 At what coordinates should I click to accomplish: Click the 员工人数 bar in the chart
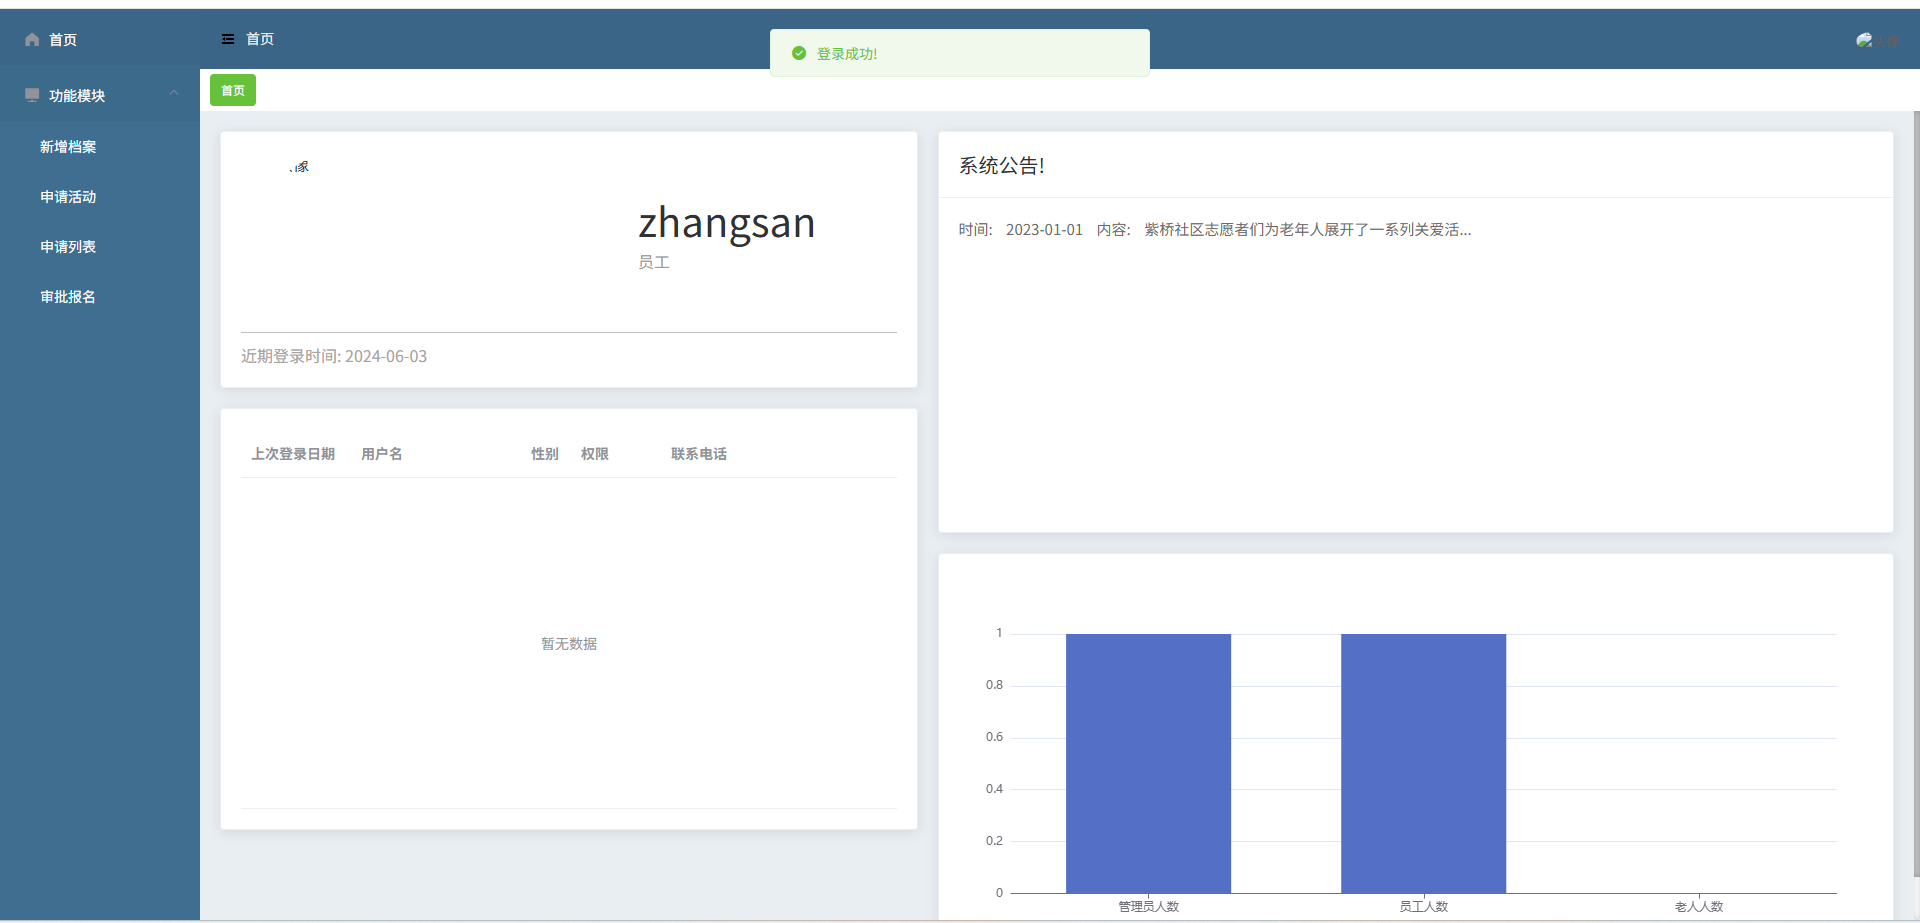(1423, 763)
